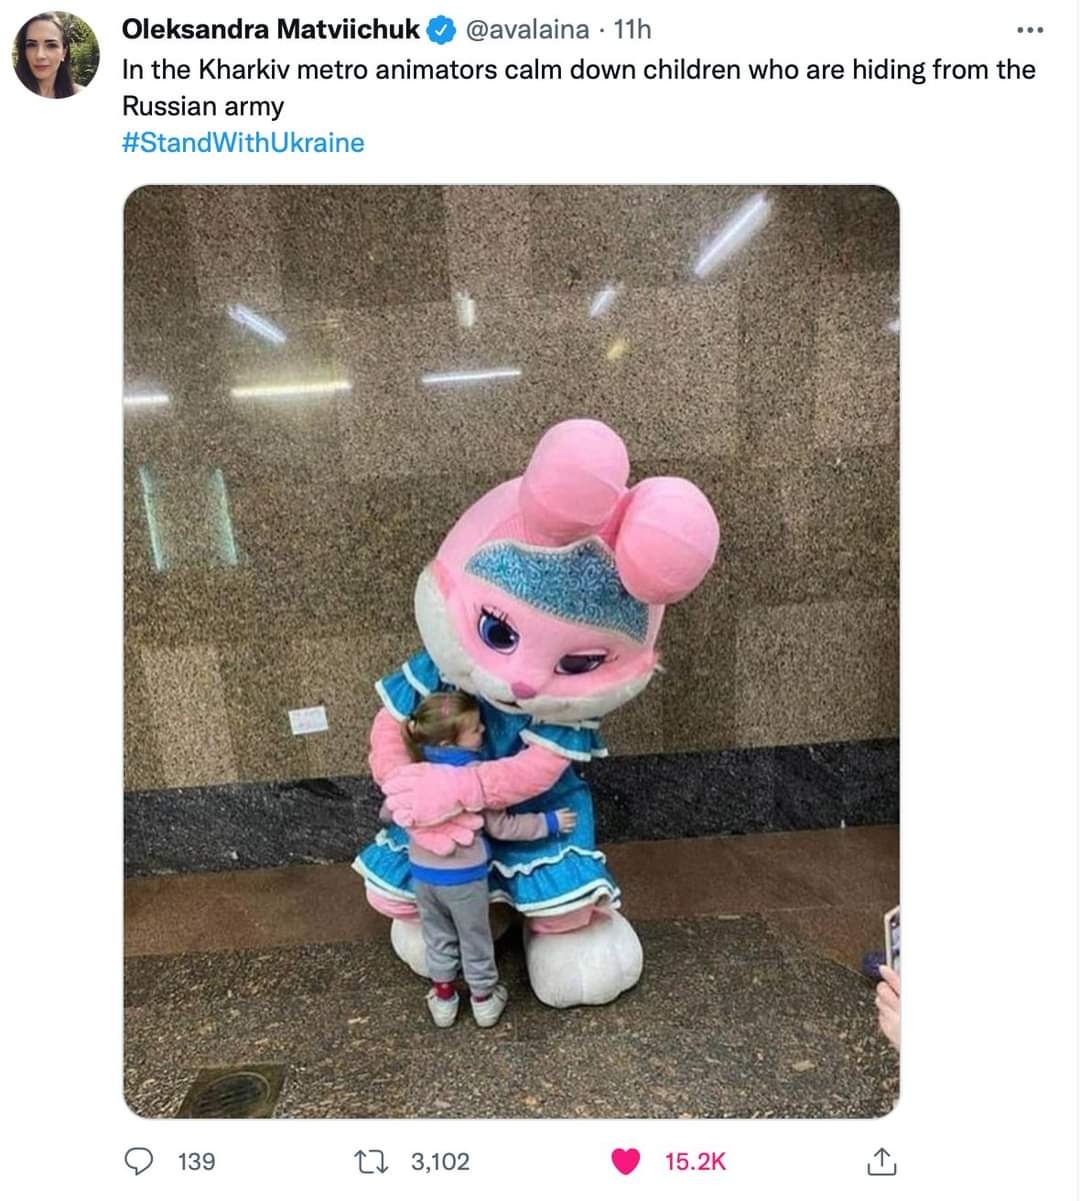Open the 11h timestamp link
The height and width of the screenshot is (1201, 1080).
631,30
